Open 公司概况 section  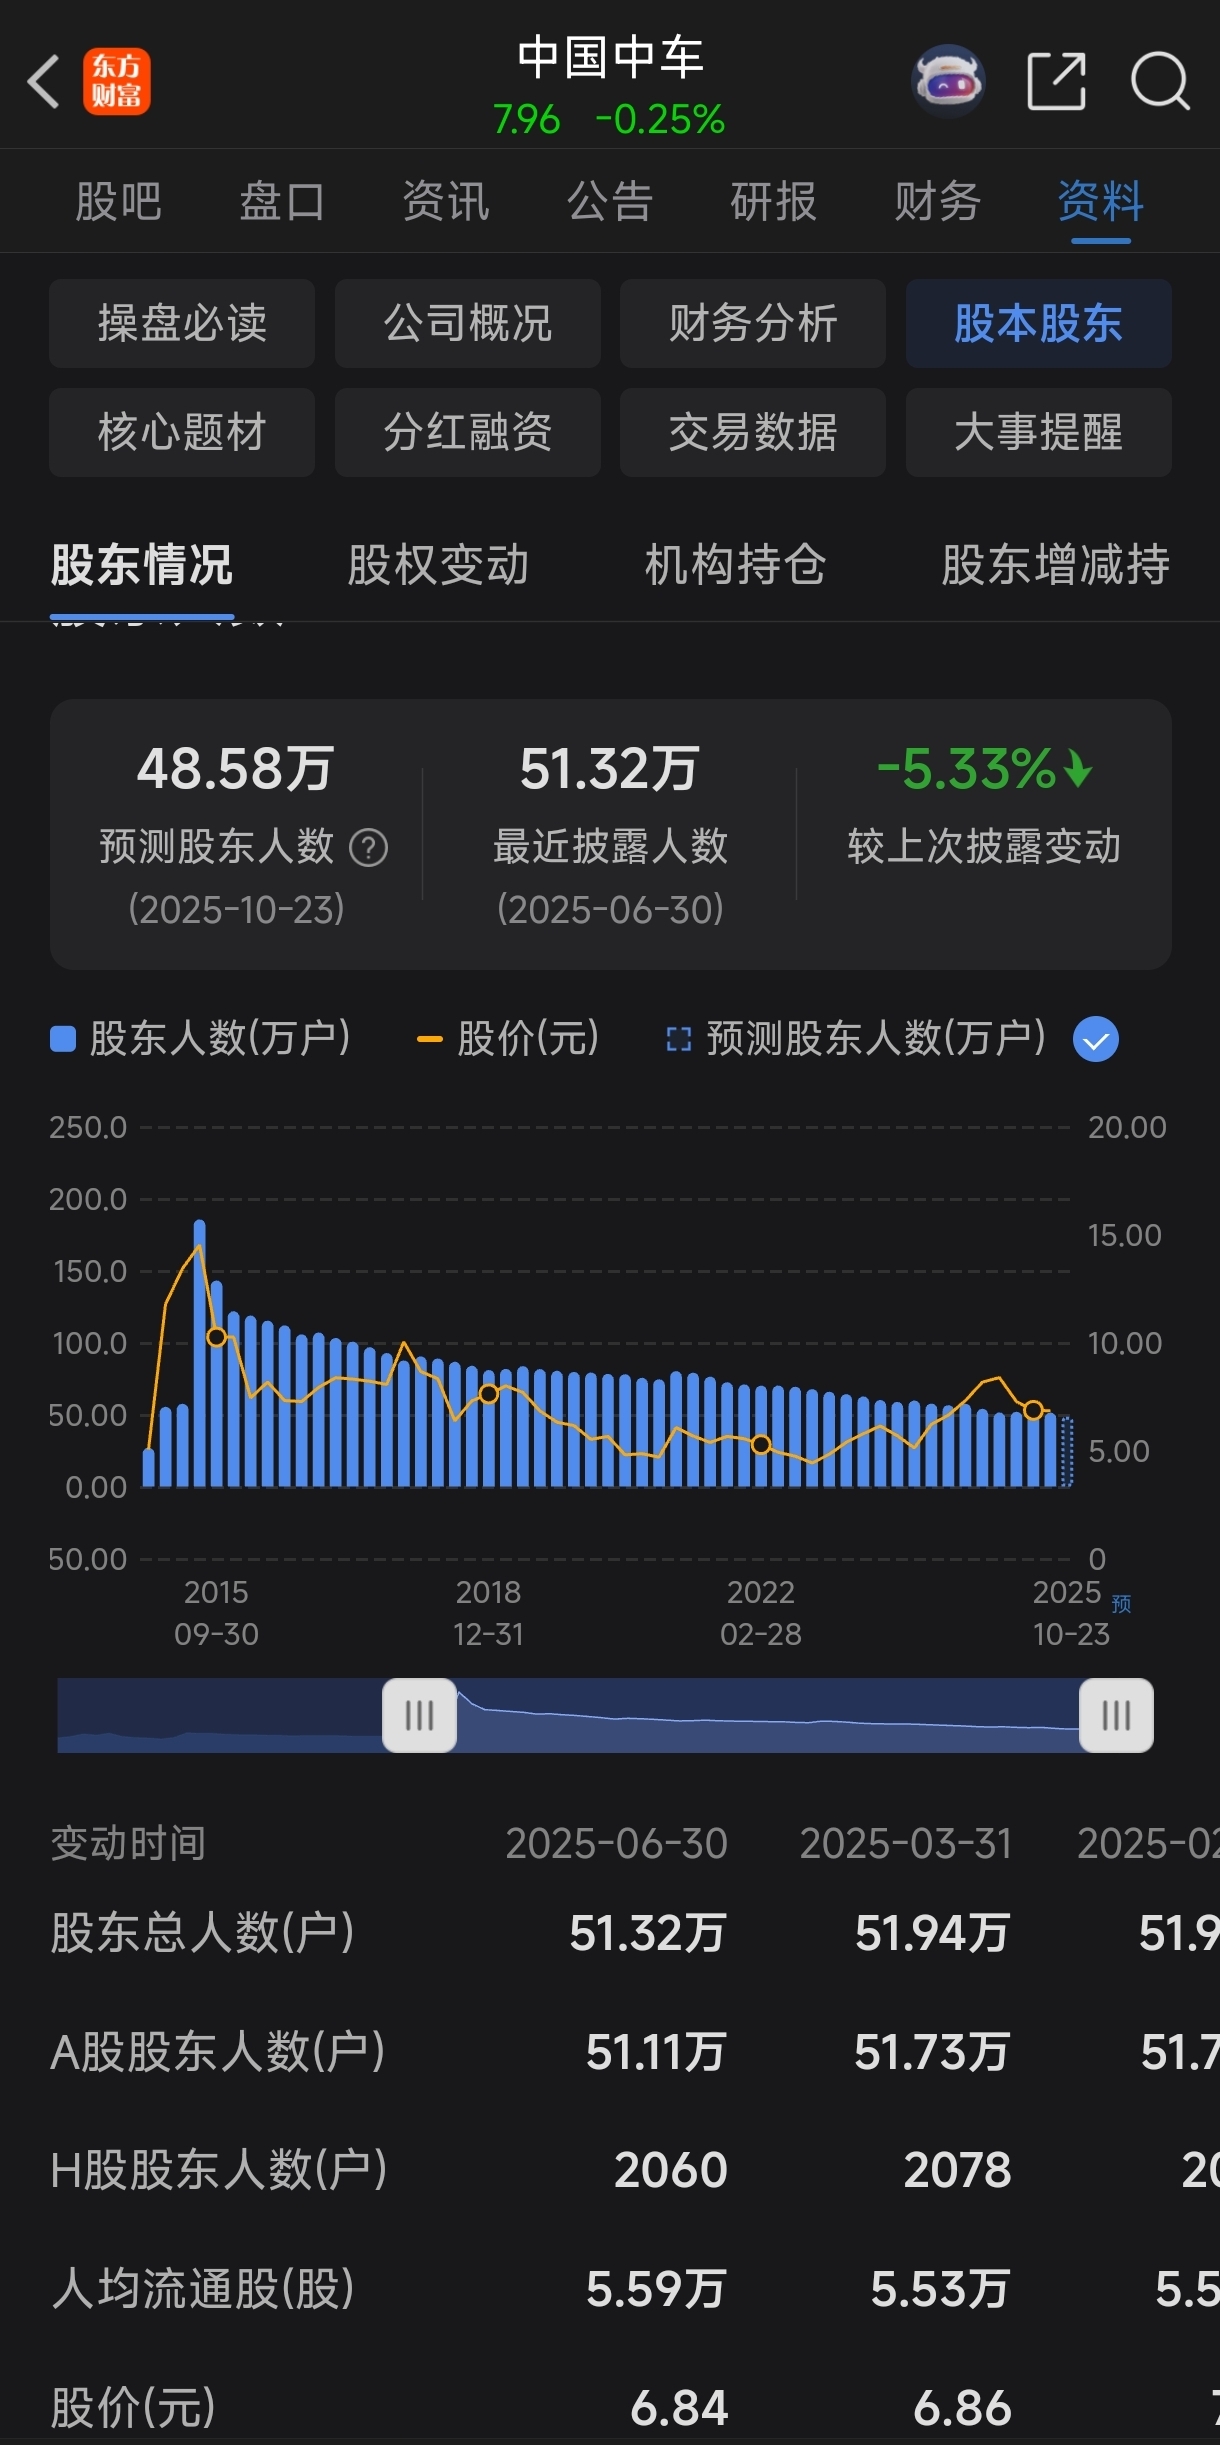tap(468, 323)
